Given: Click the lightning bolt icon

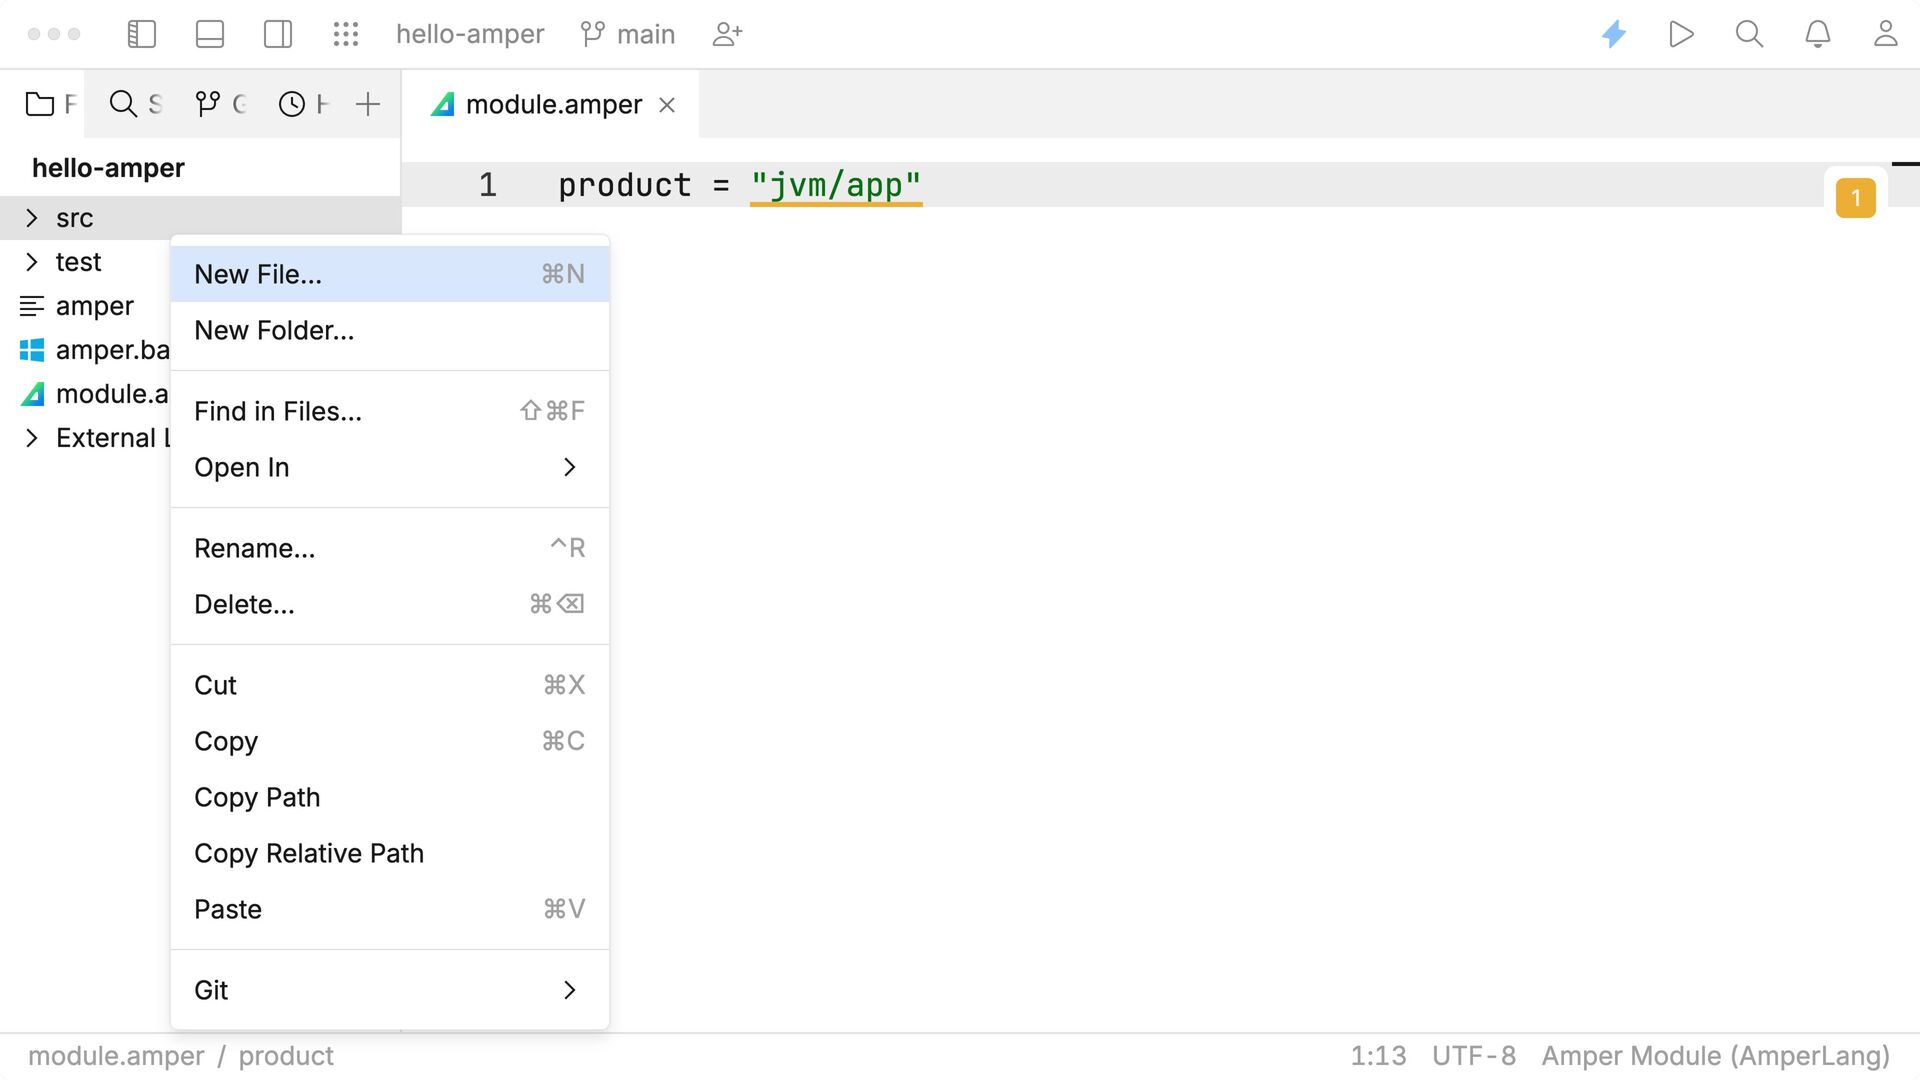Looking at the screenshot, I should [x=1614, y=34].
